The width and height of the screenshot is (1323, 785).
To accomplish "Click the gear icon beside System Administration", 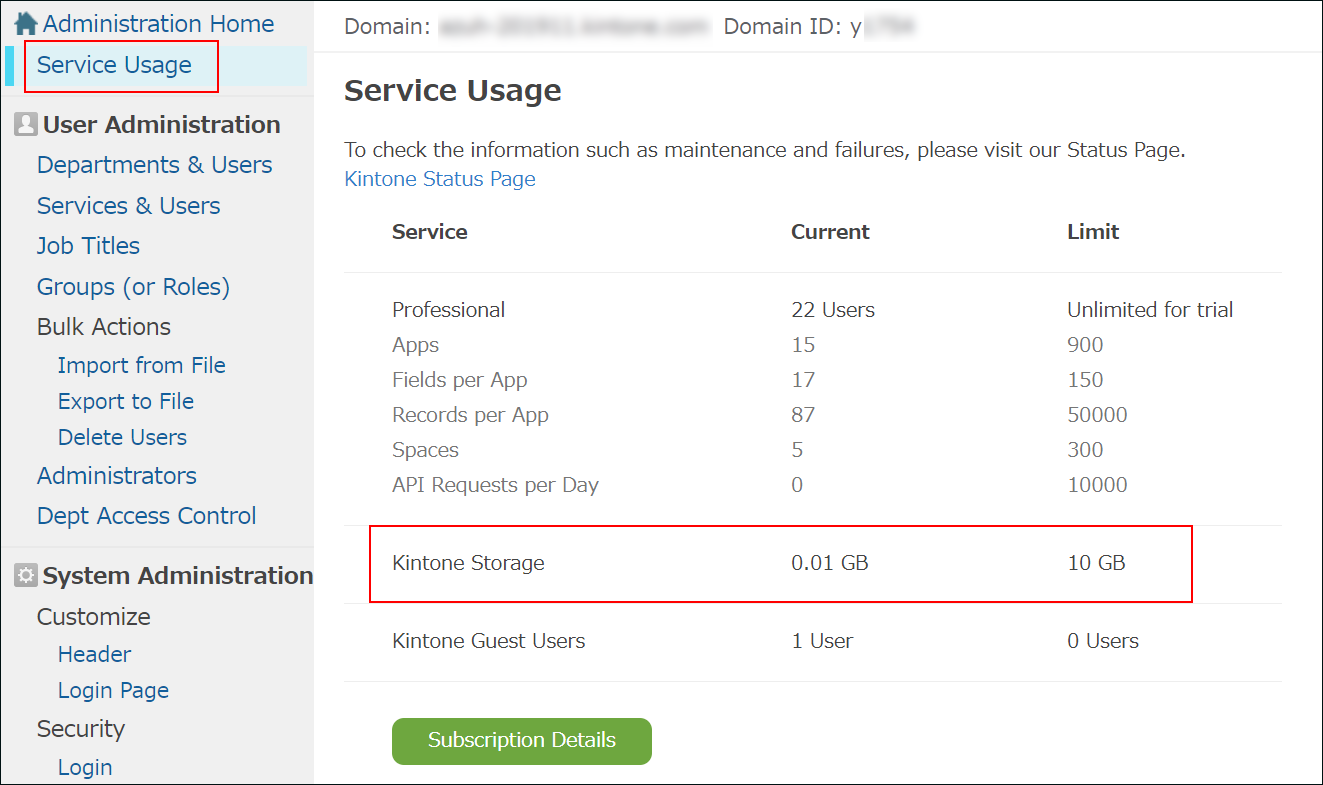I will pyautogui.click(x=24, y=575).
